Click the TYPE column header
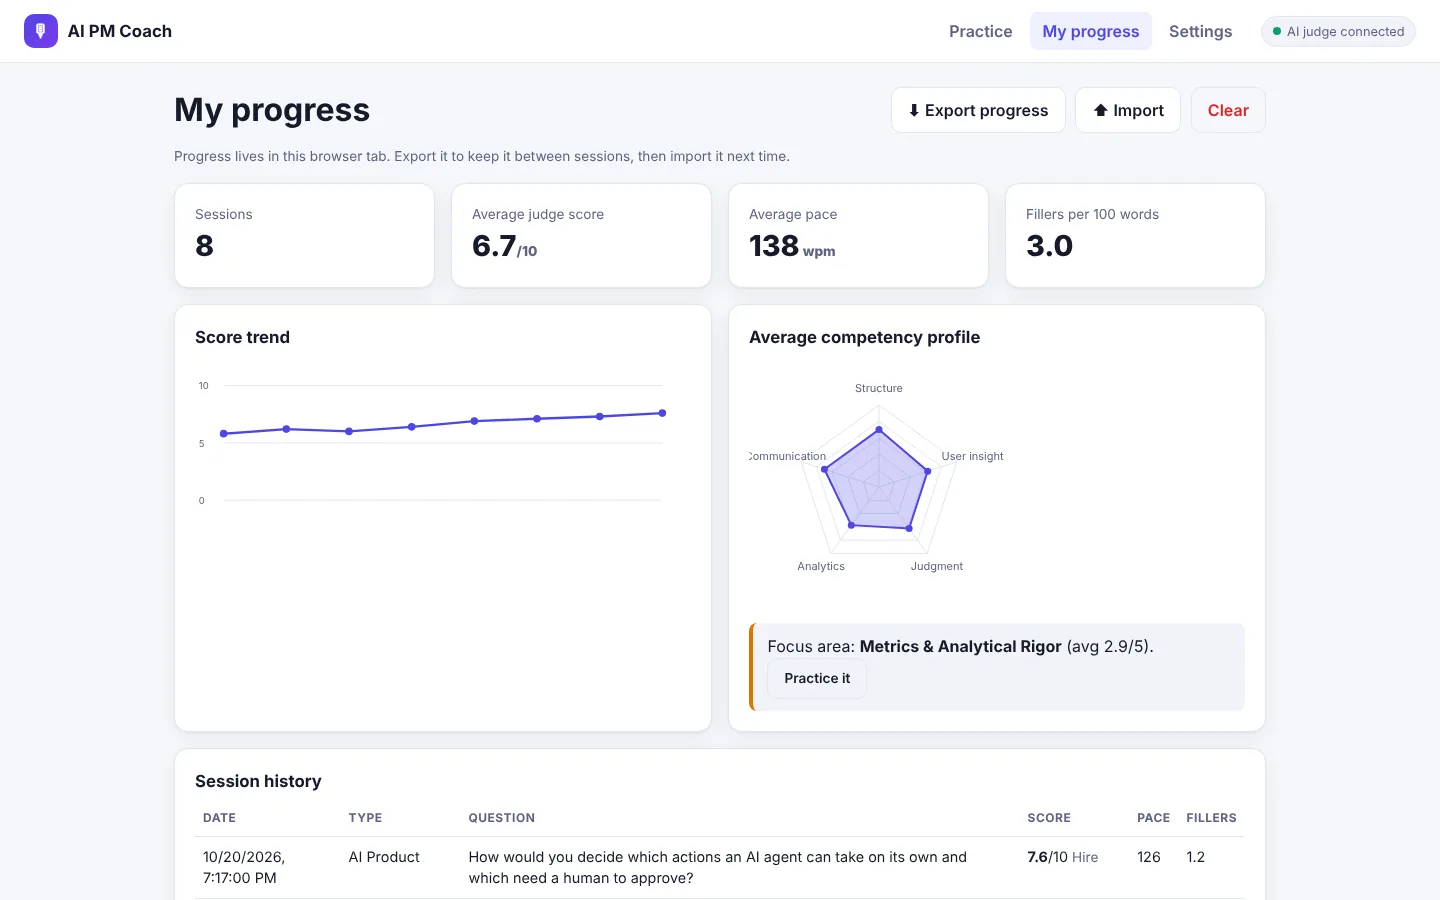Viewport: 1440px width, 900px height. pos(365,818)
